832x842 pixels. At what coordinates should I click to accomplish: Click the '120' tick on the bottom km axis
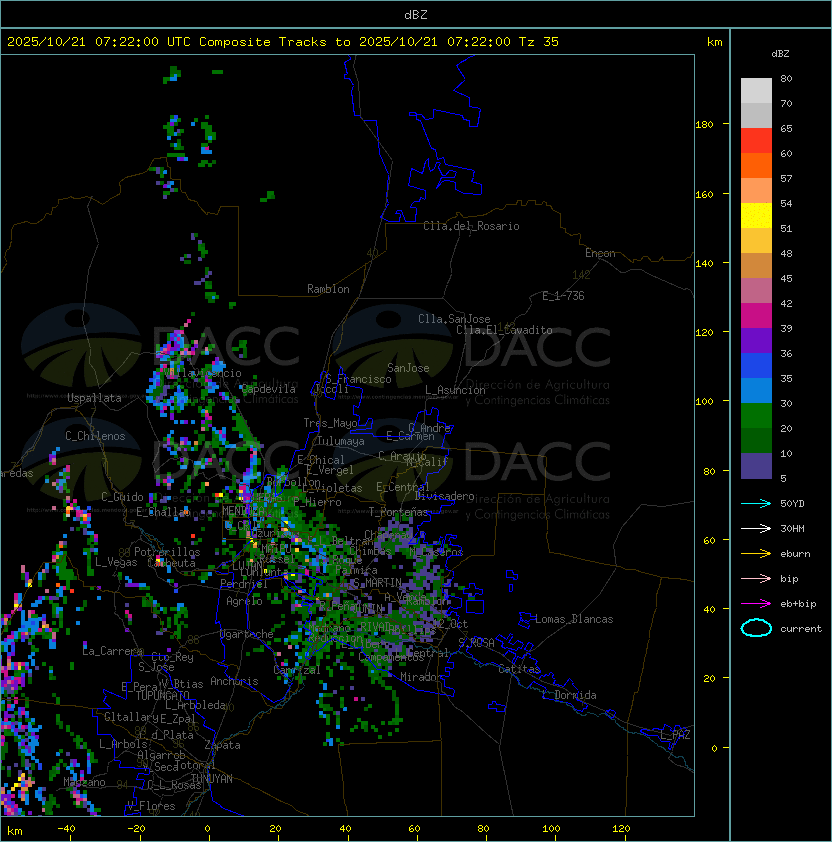pos(621,829)
